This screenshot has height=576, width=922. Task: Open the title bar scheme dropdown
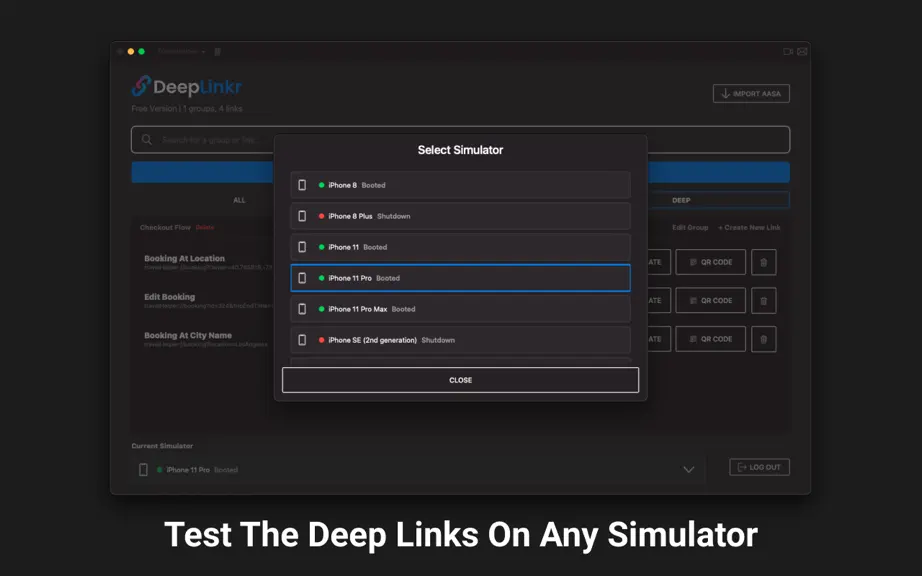click(x=181, y=52)
